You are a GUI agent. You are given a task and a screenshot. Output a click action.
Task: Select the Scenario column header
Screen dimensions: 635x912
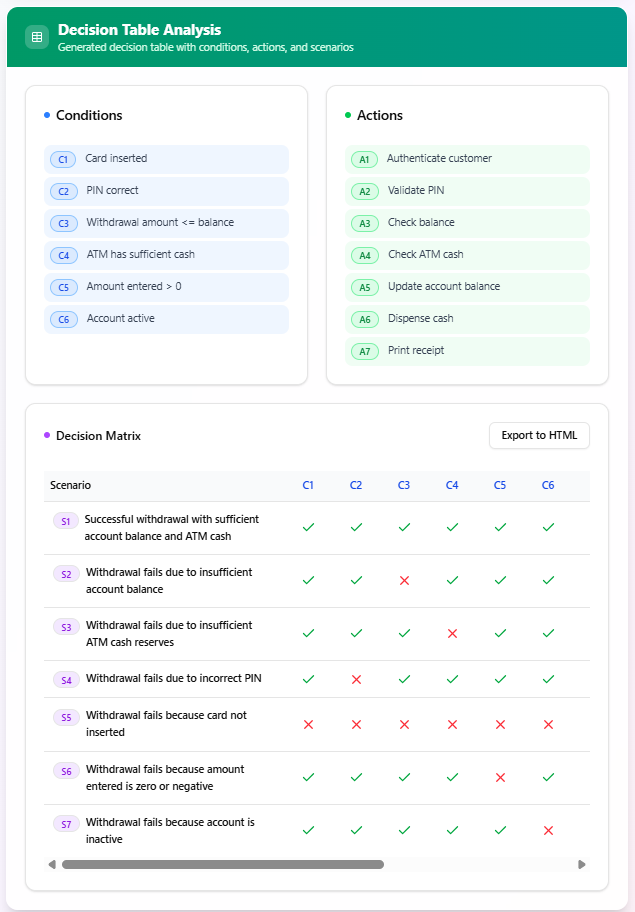pyautogui.click(x=69, y=485)
